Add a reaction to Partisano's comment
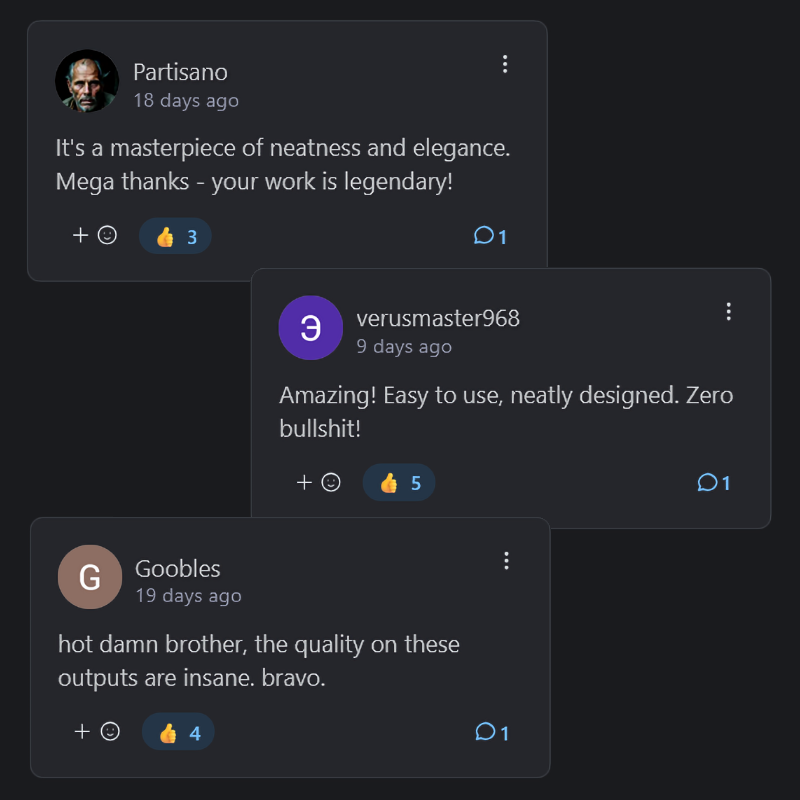The image size is (800, 800). [x=95, y=236]
